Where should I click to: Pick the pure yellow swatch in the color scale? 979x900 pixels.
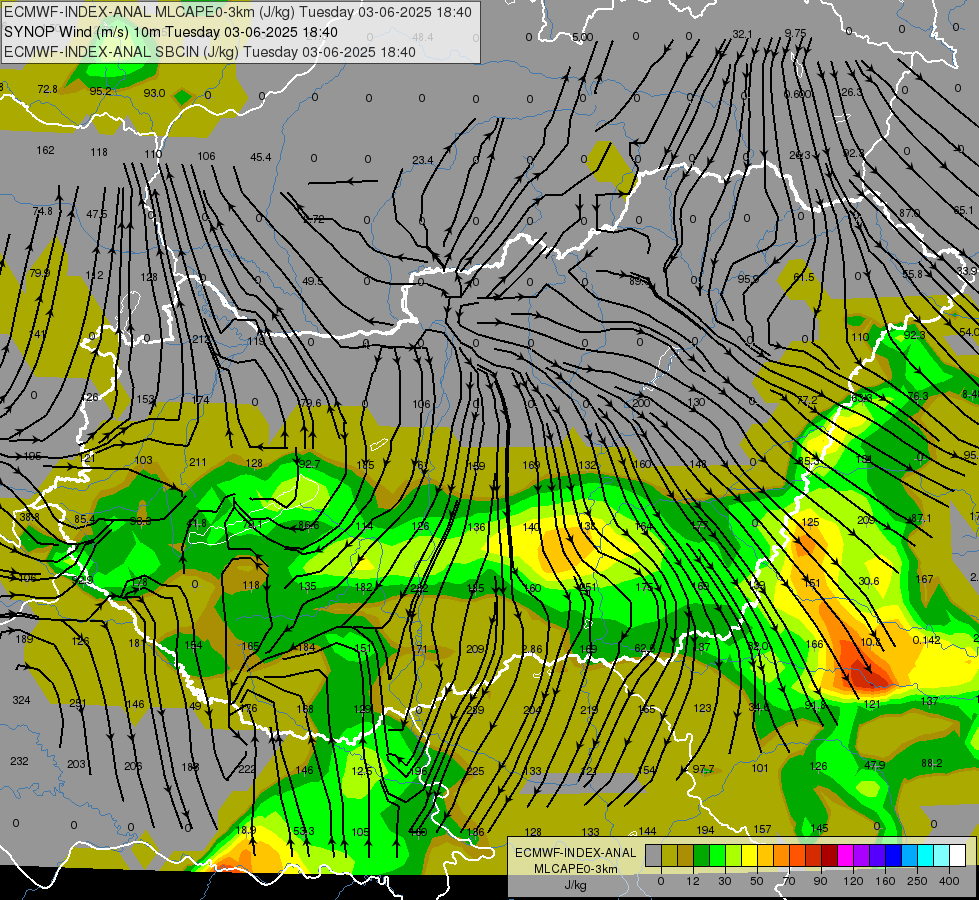click(749, 855)
